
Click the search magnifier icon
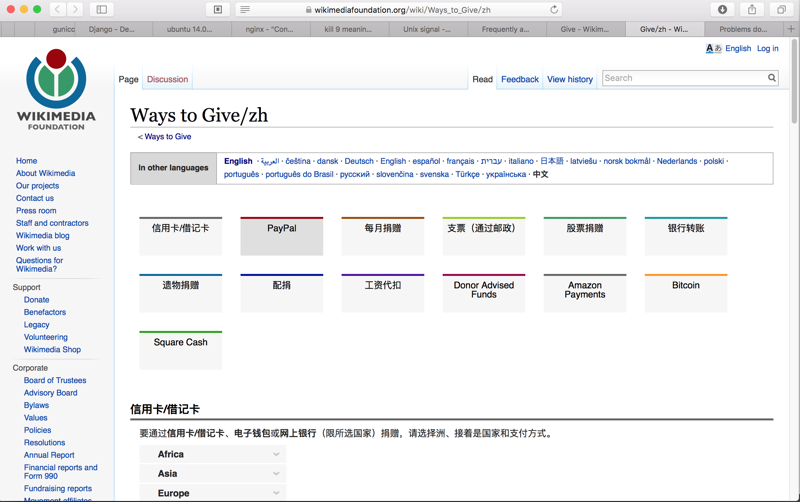point(772,78)
